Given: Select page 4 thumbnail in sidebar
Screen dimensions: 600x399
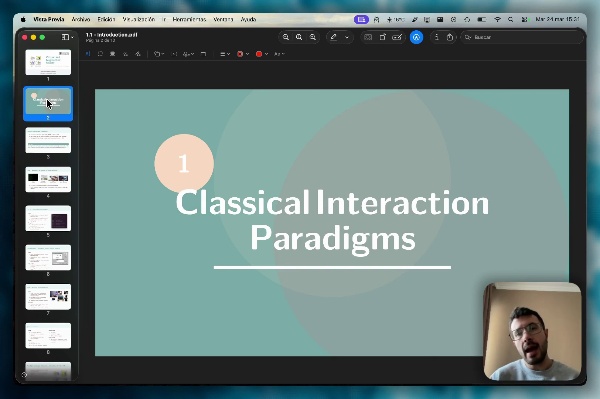Looking at the screenshot, I should coord(48,179).
